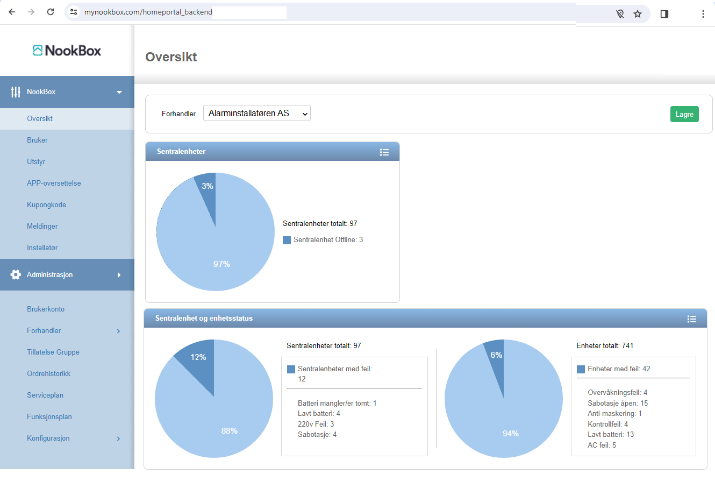Click the text AC feil: 5
The width and height of the screenshot is (715, 481).
(x=601, y=445)
